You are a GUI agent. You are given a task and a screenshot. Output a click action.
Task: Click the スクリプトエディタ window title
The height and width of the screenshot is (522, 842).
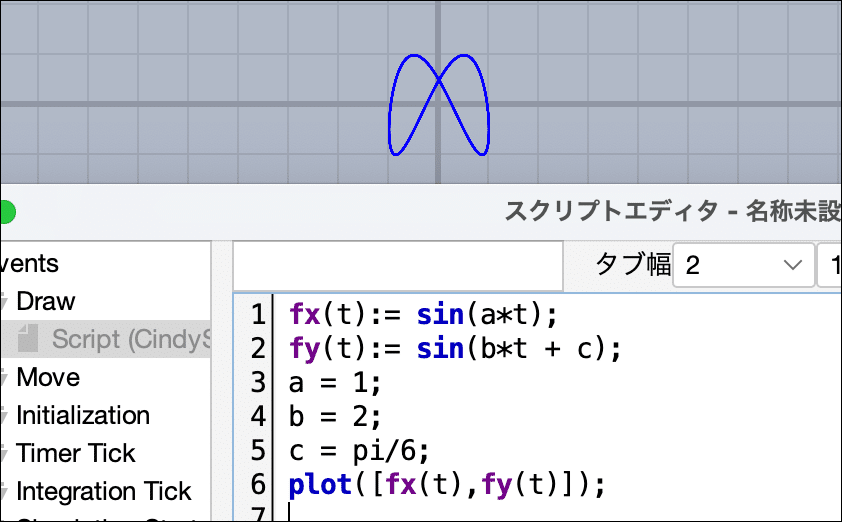click(672, 211)
